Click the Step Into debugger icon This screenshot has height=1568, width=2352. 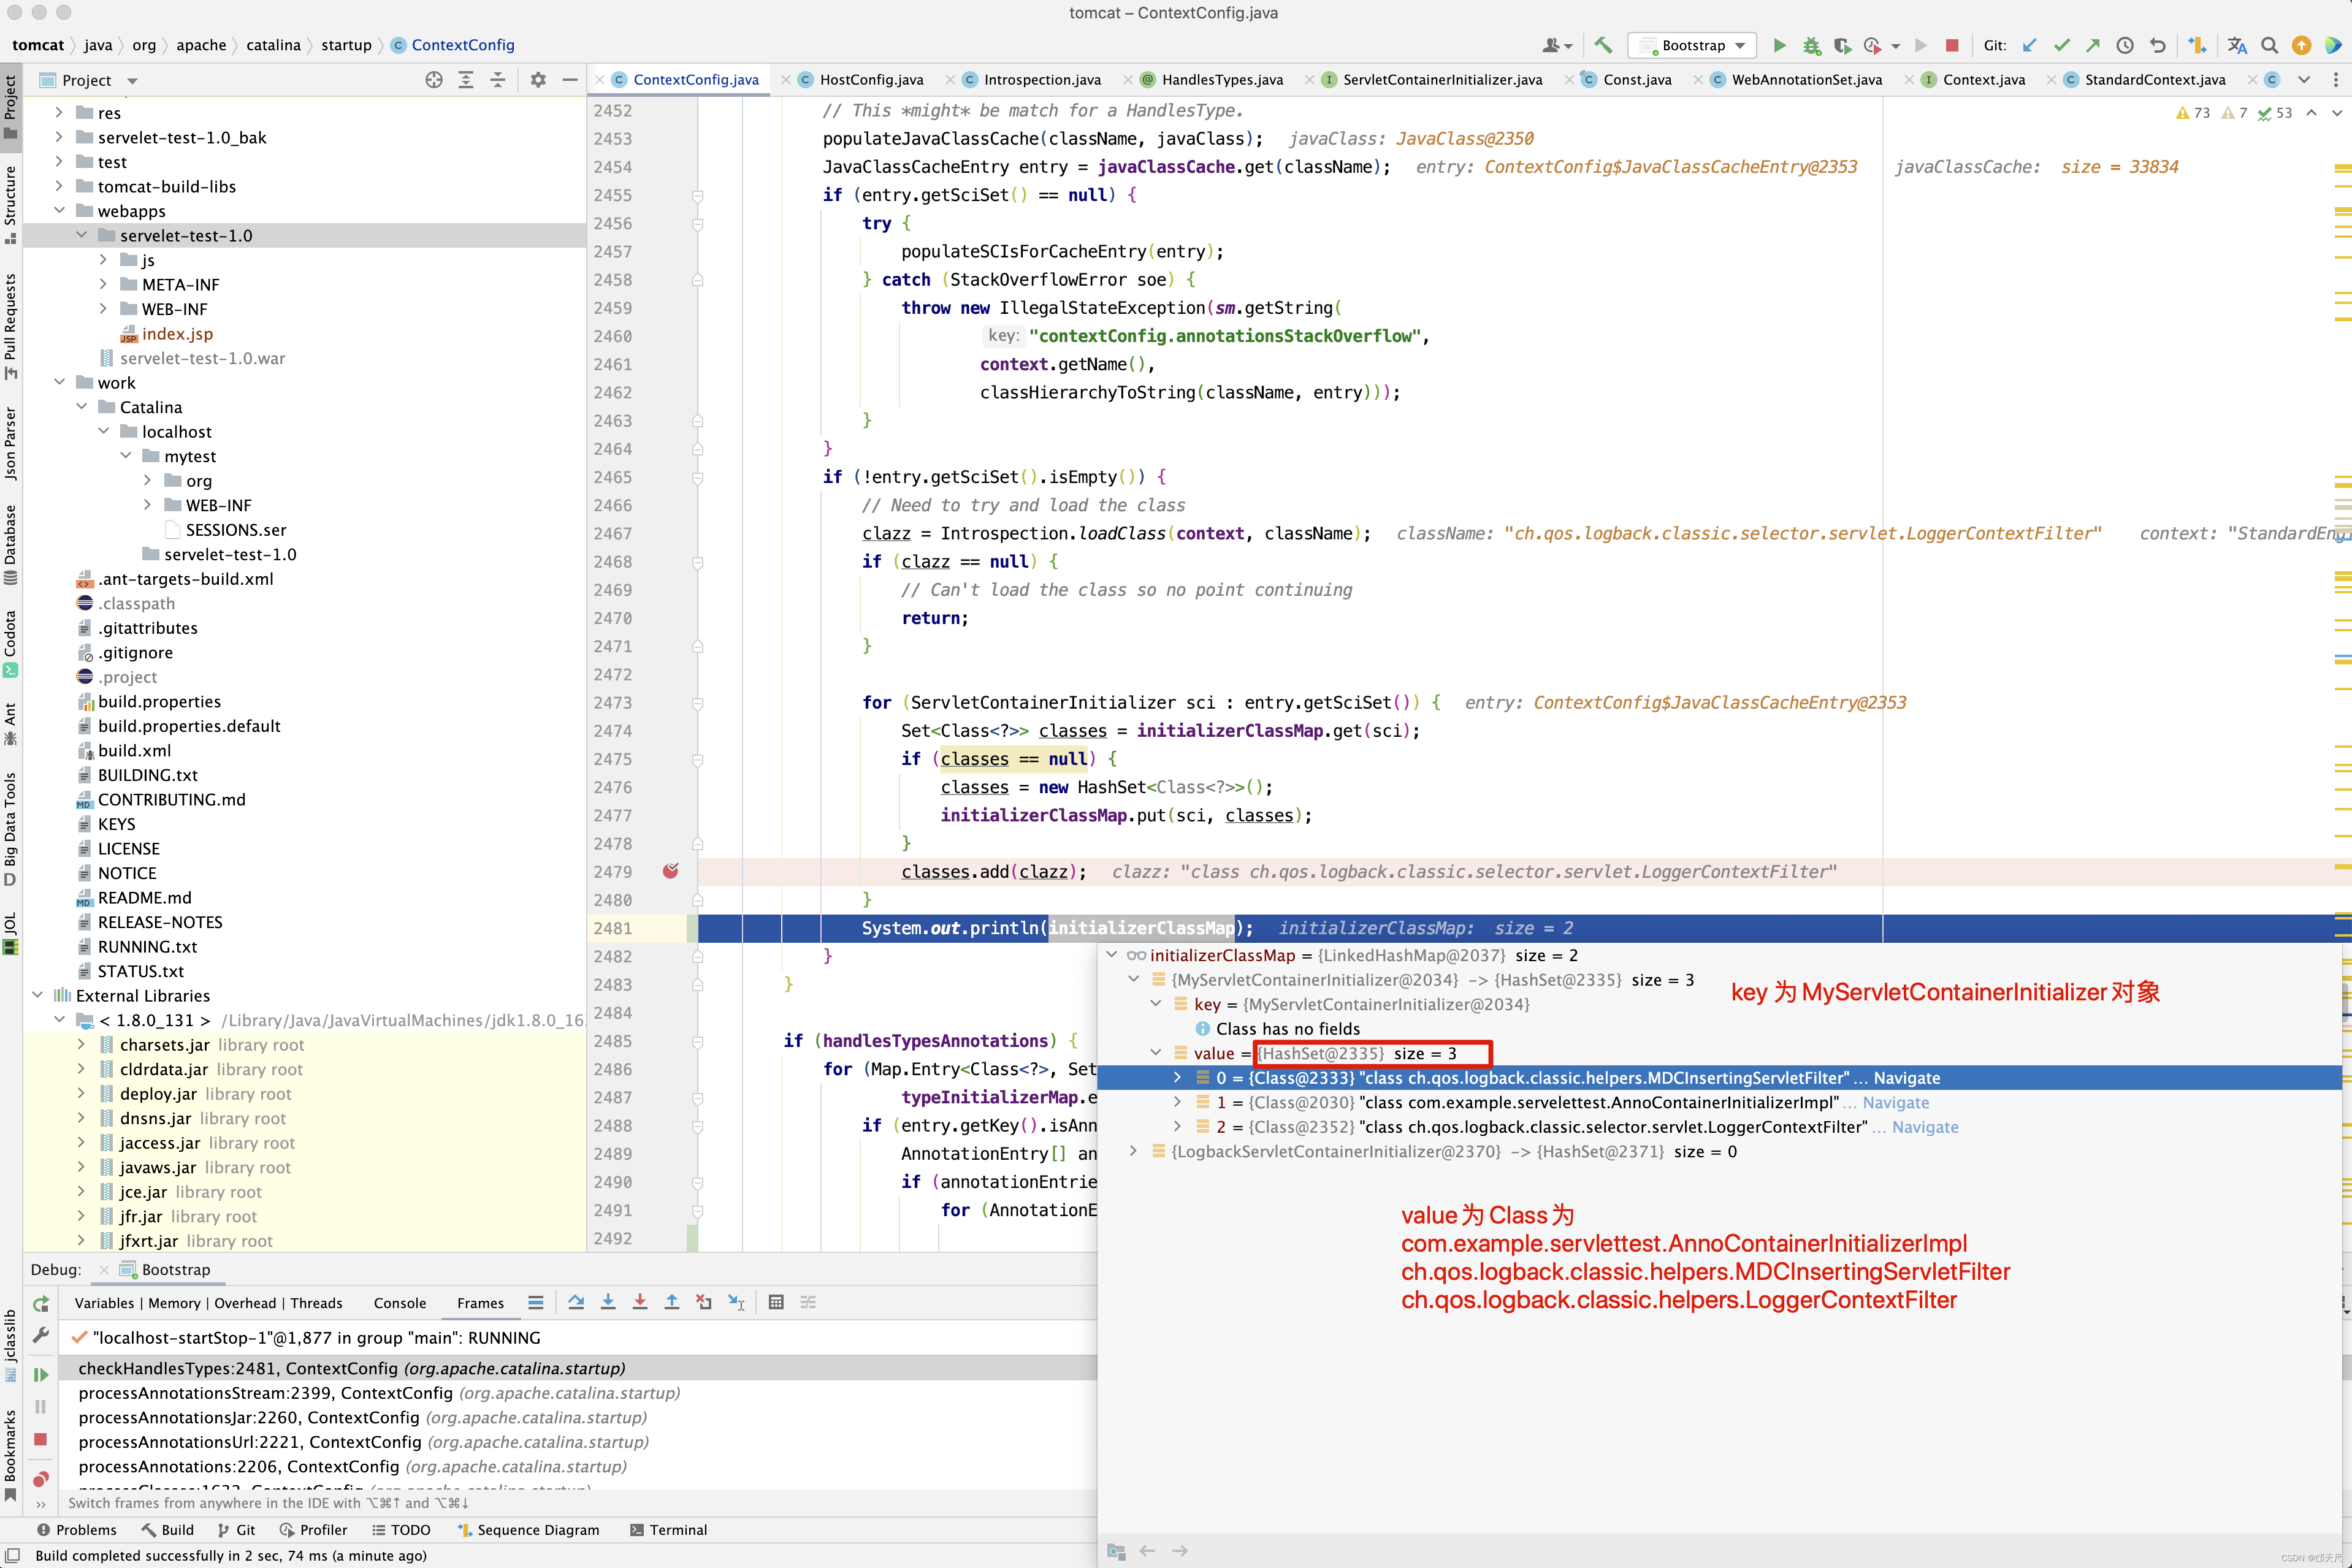click(608, 1302)
